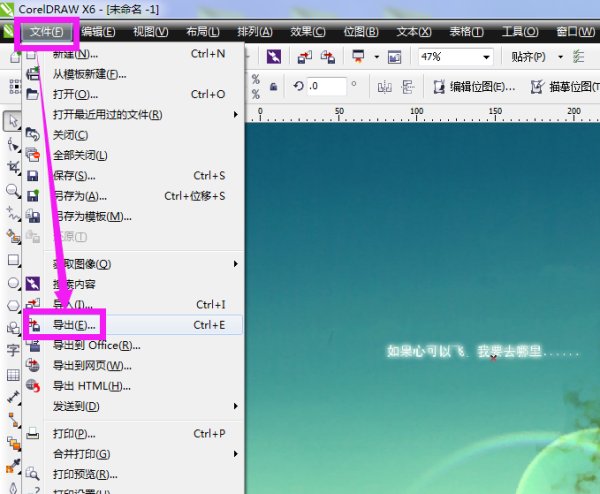Choose 导入(I)... menu entry

133,305
